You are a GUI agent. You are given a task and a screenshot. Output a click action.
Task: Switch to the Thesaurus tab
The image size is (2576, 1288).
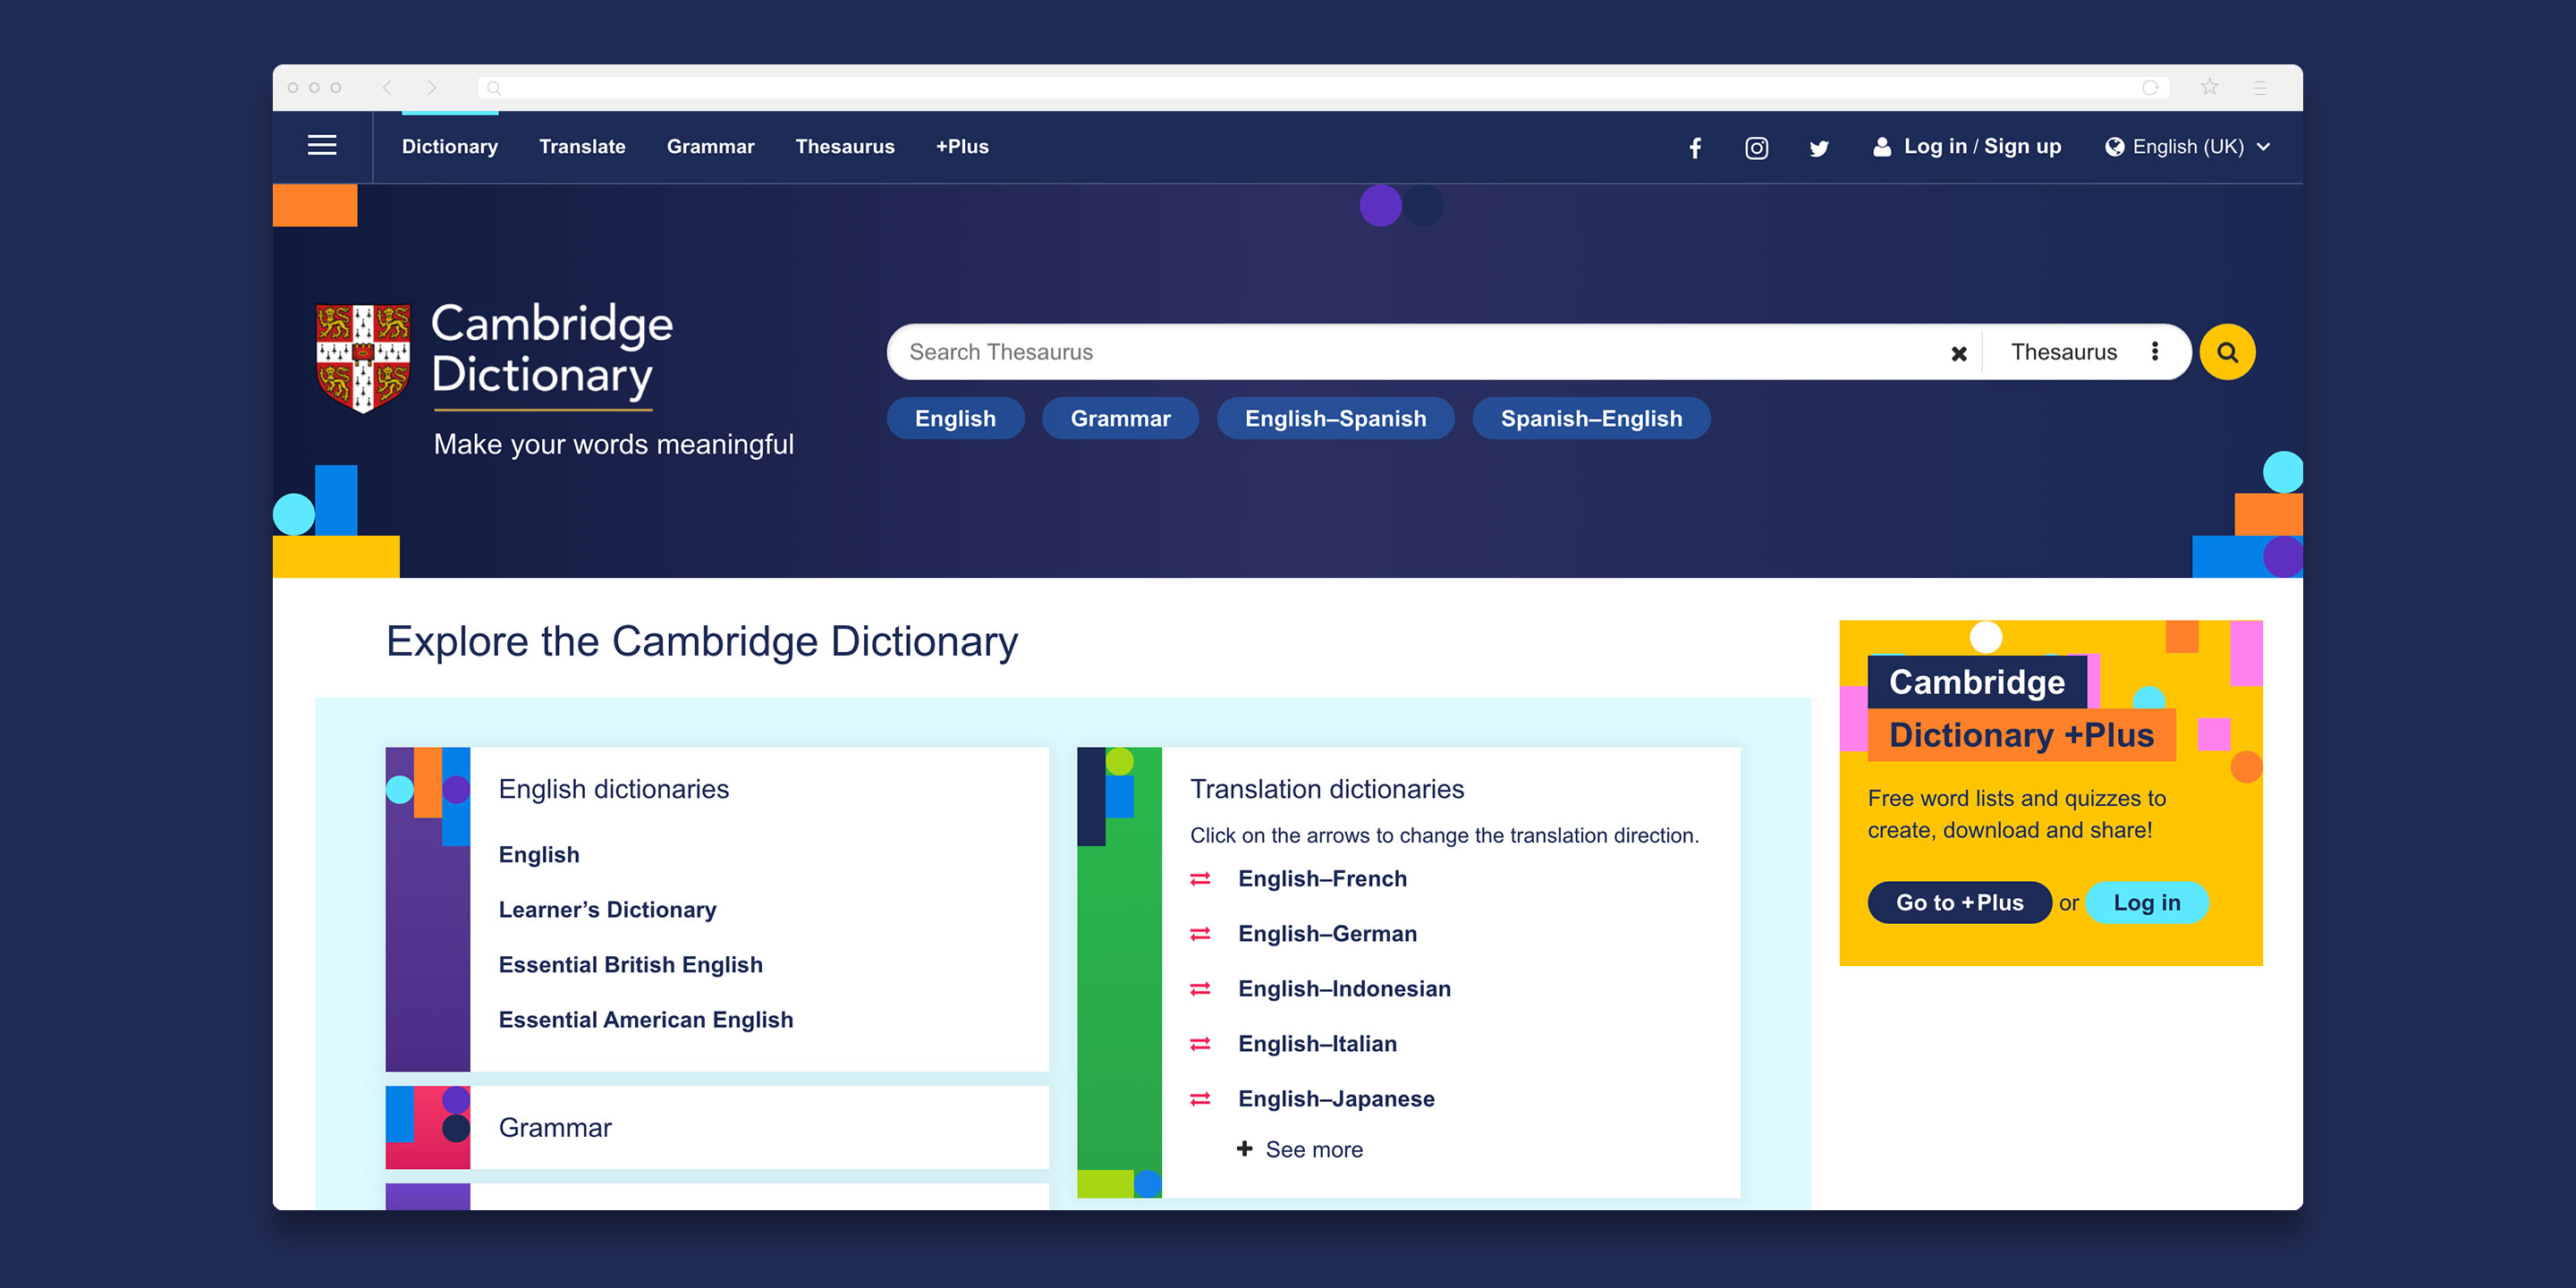tap(844, 146)
